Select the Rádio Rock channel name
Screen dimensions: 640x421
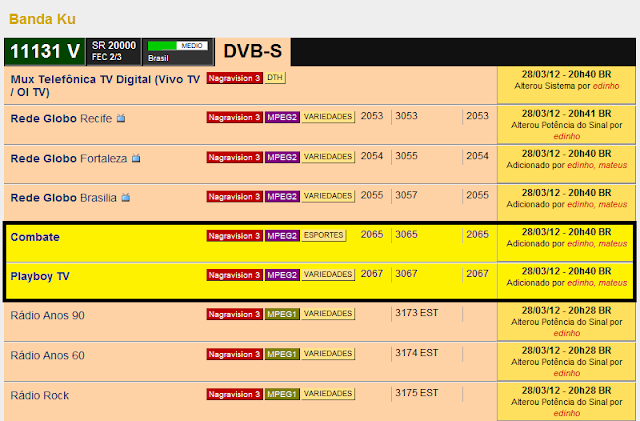tap(40, 395)
